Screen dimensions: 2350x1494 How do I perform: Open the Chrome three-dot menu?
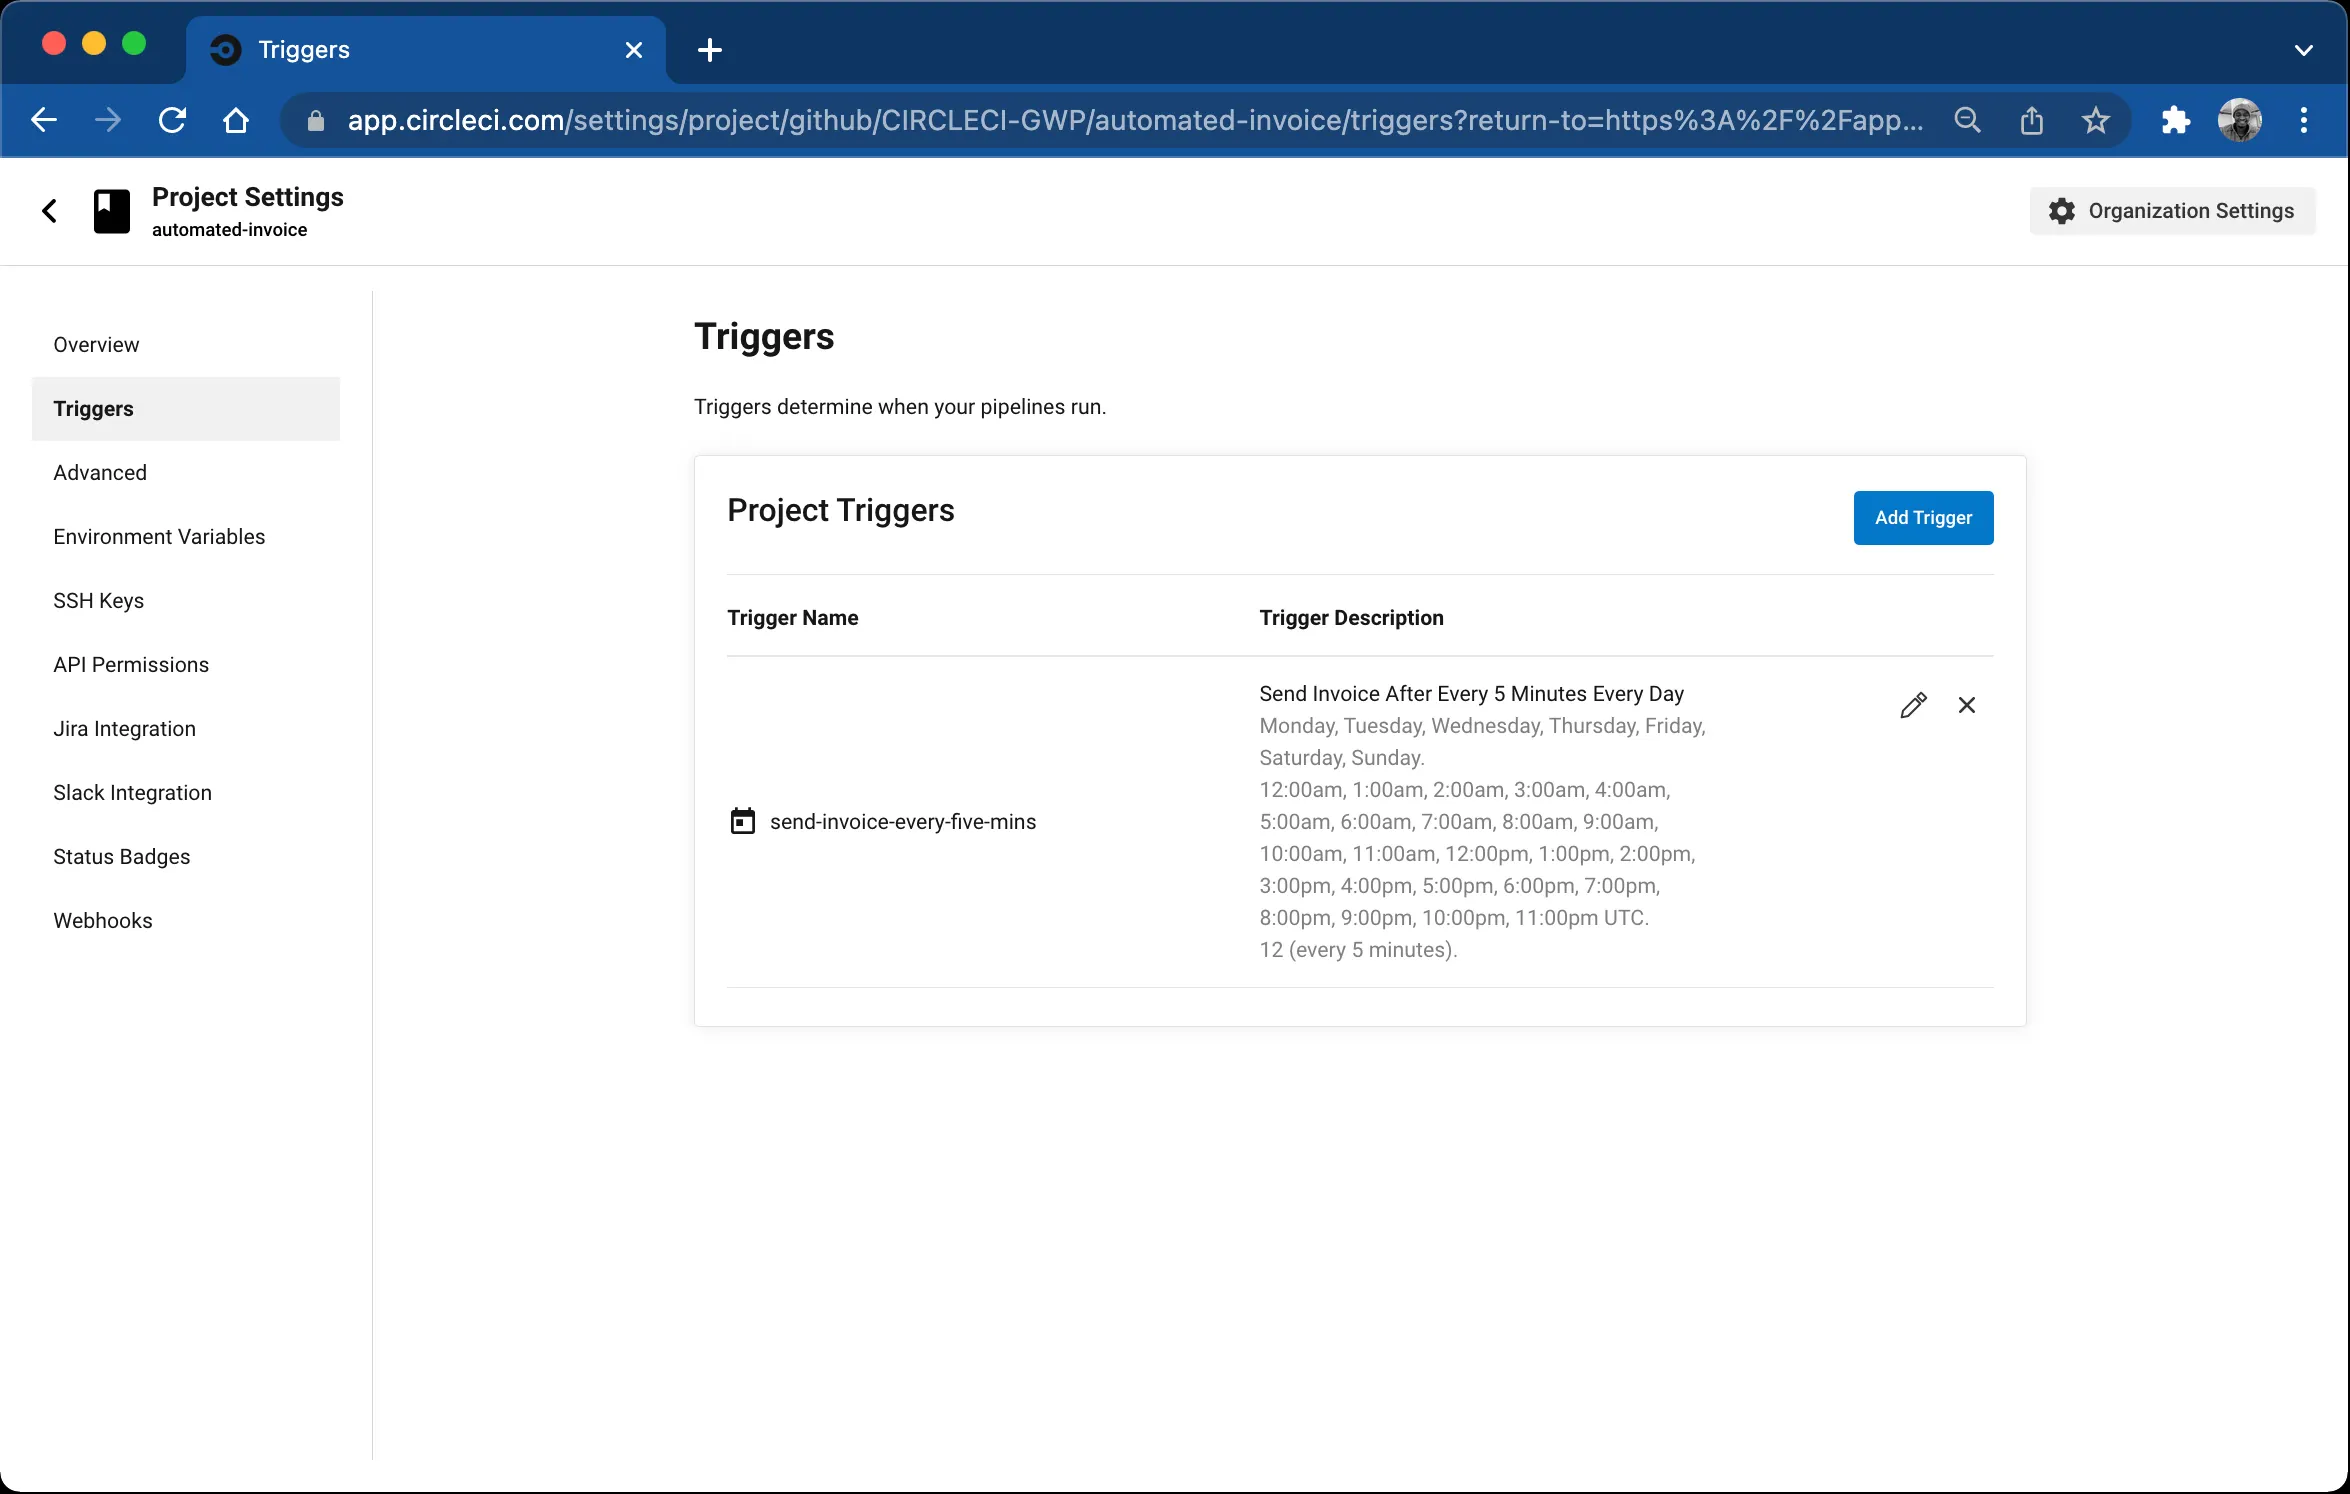2303,120
